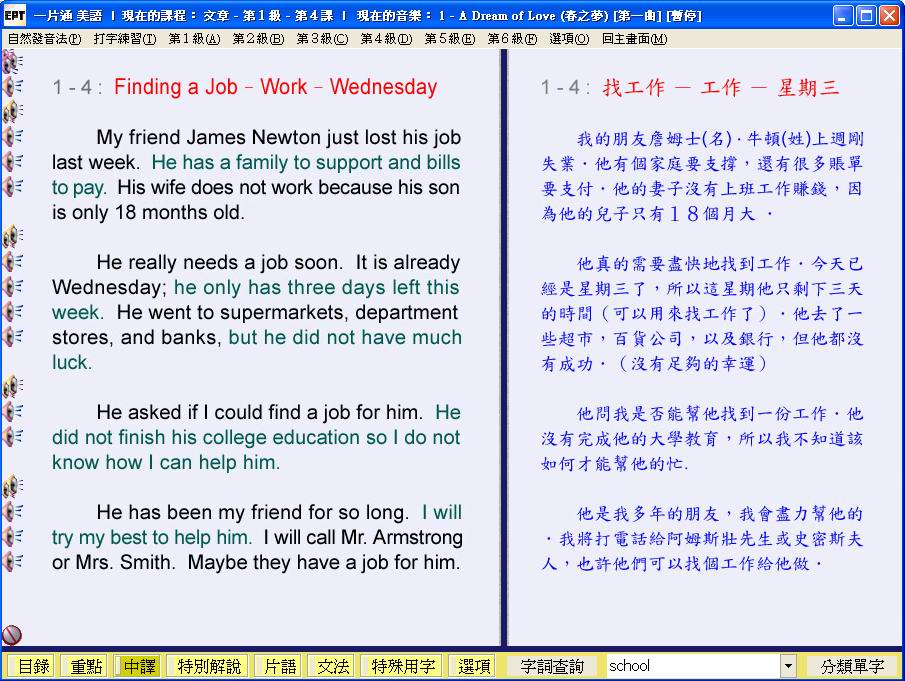The height and width of the screenshot is (681, 905).
Task: Open the 自然發音法 menu
Action: tap(44, 39)
